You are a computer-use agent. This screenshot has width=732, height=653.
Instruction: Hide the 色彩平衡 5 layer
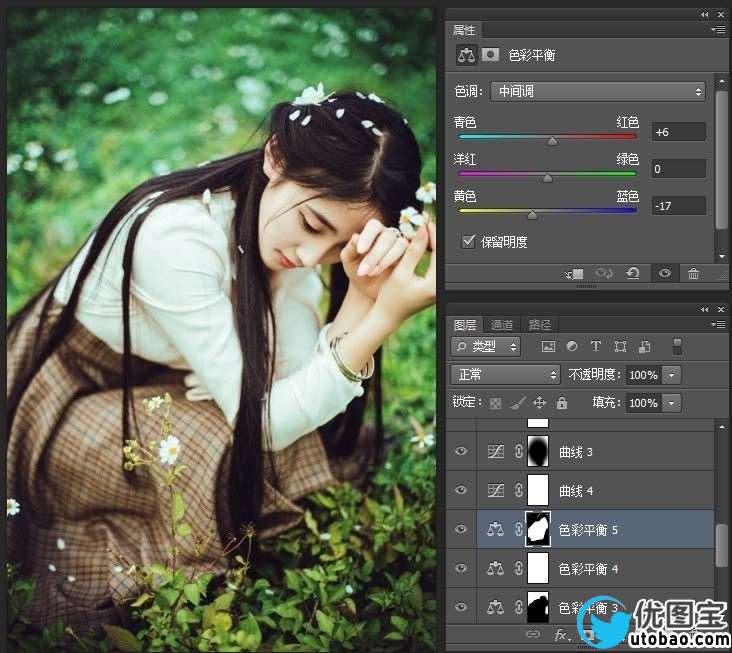pyautogui.click(x=461, y=529)
